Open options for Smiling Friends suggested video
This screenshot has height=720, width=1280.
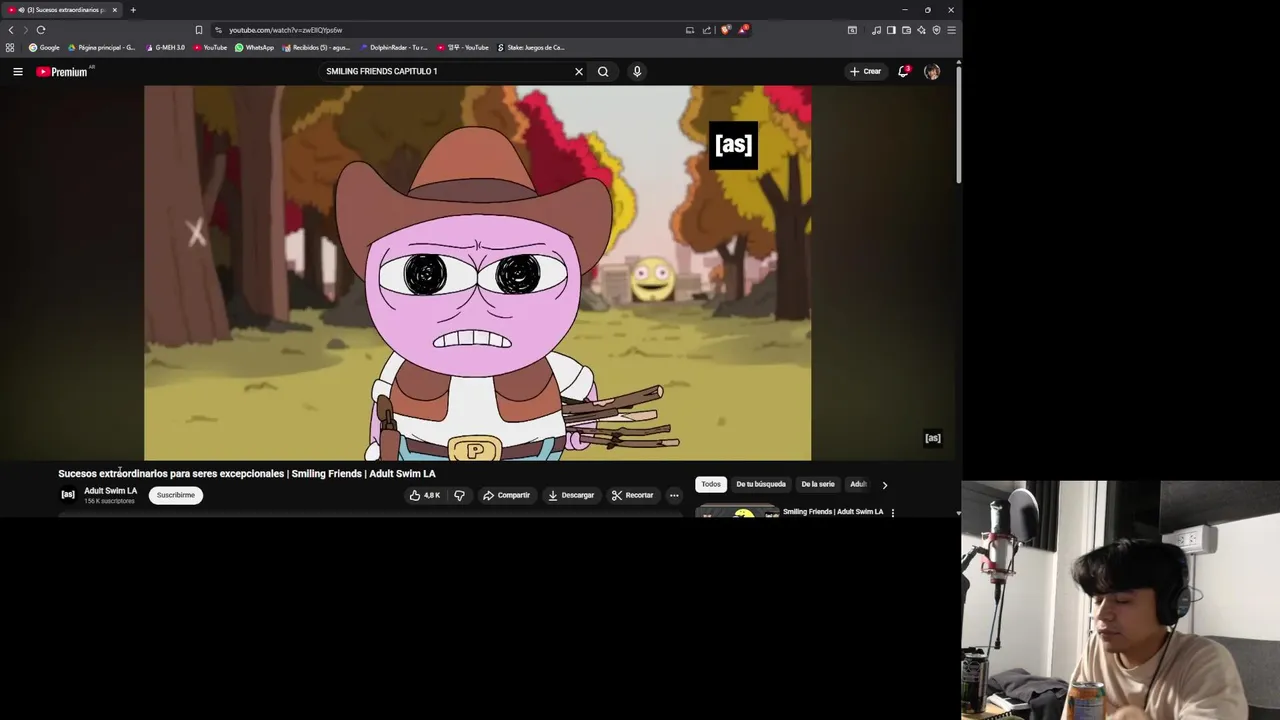893,512
